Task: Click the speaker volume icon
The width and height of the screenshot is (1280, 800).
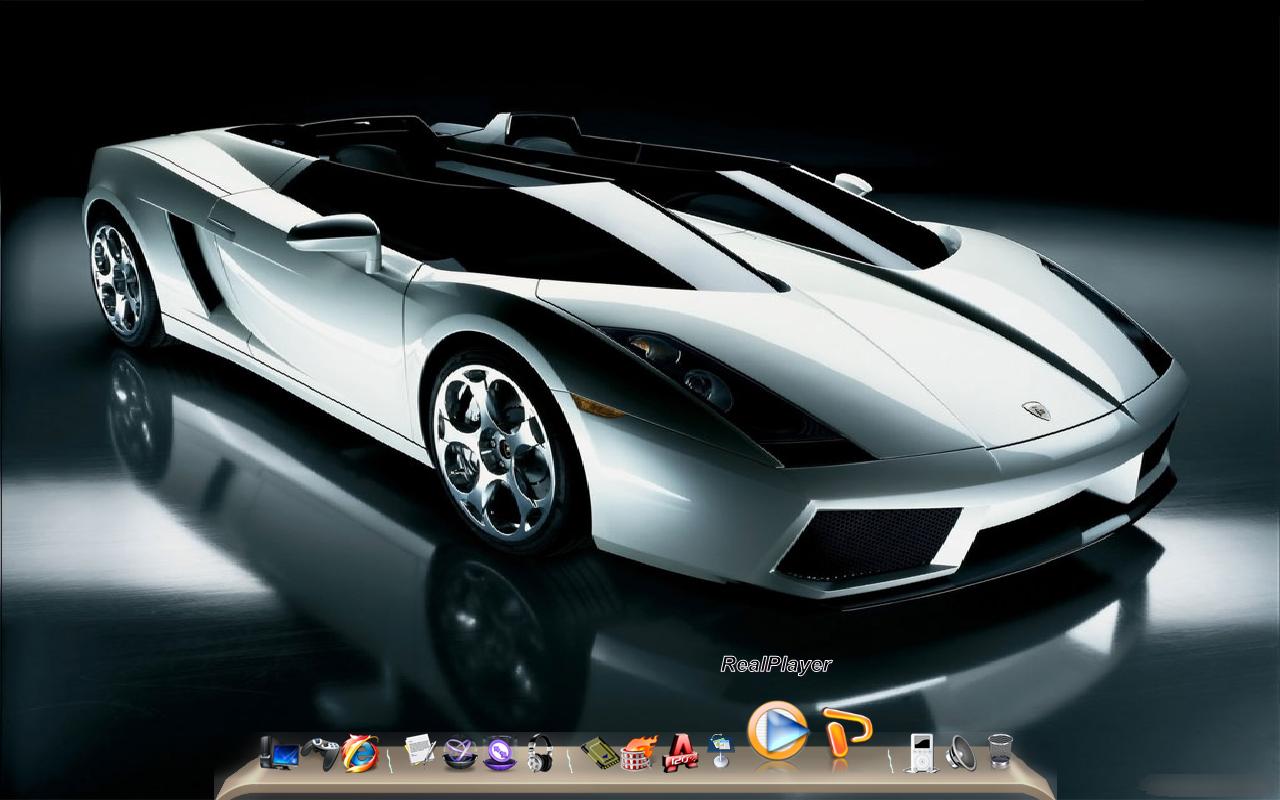Action: (x=960, y=752)
